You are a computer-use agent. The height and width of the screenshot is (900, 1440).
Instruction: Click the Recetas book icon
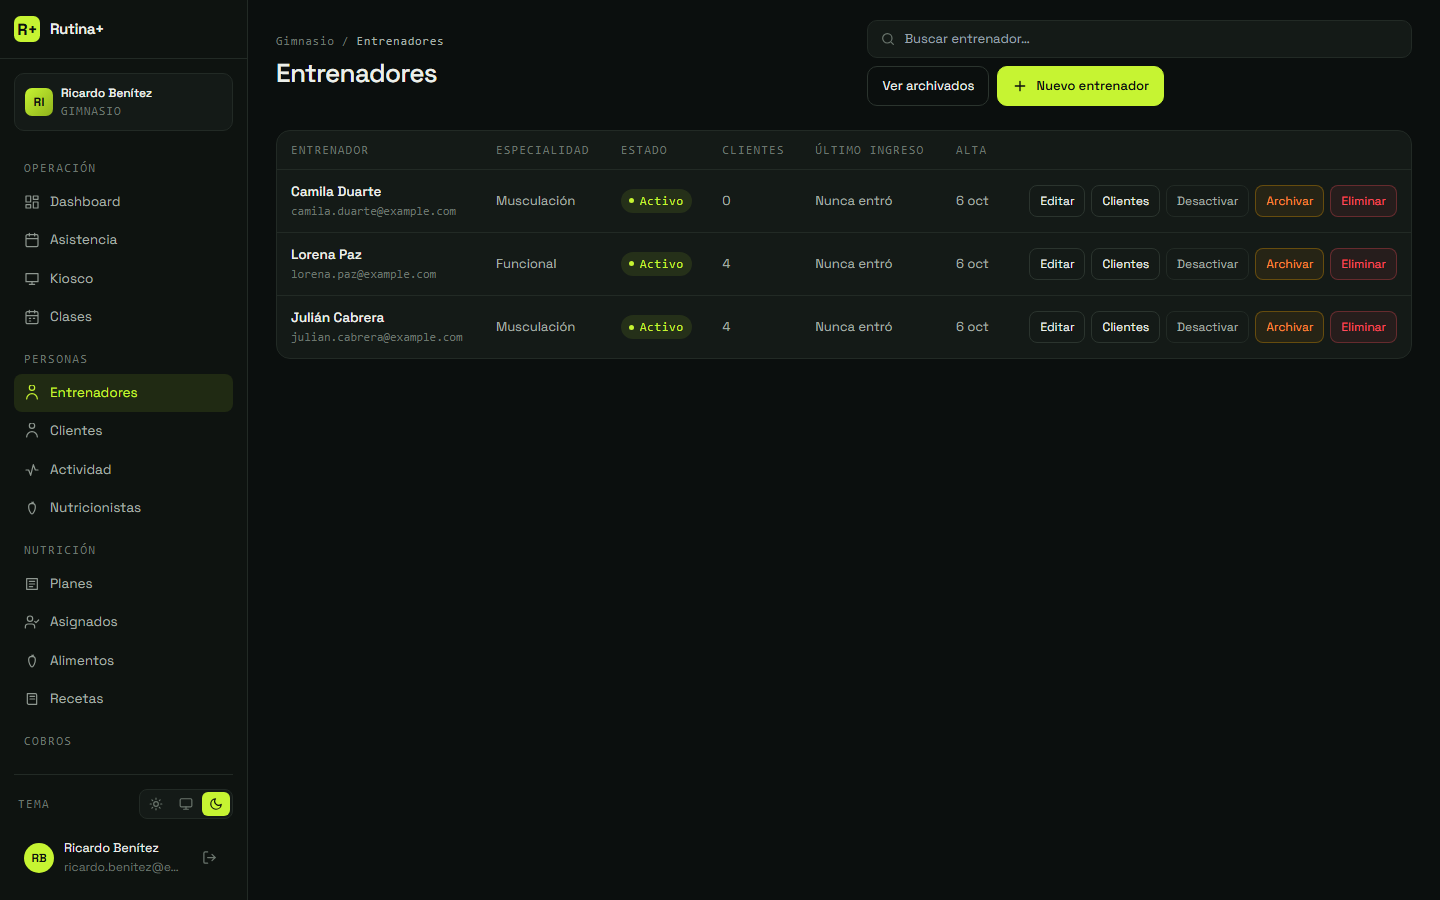[x=32, y=699]
